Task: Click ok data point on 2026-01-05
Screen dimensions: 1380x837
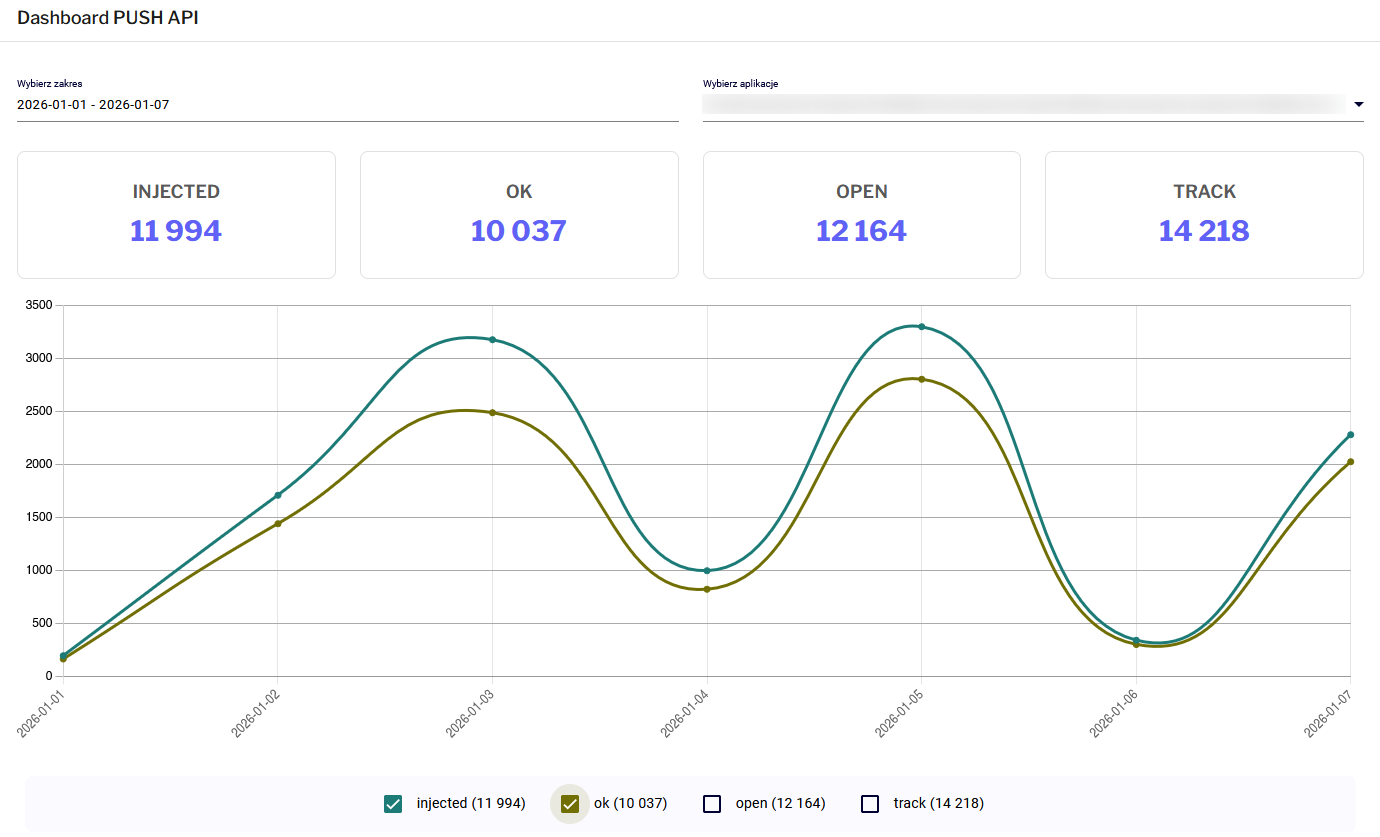Action: pyautogui.click(x=922, y=379)
